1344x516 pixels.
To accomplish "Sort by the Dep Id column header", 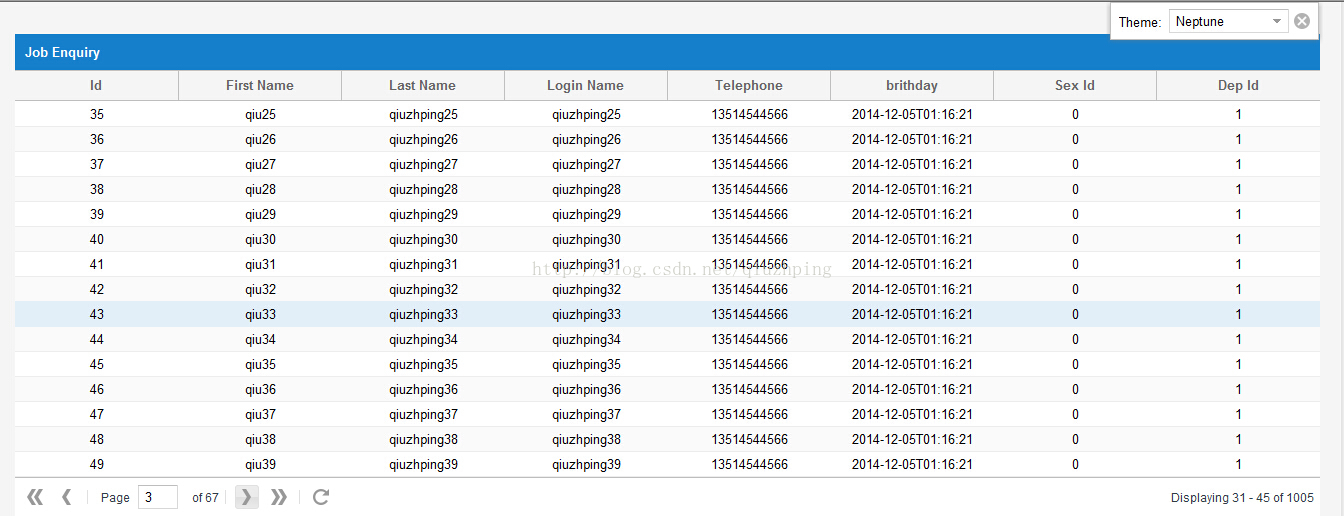I will [1238, 85].
